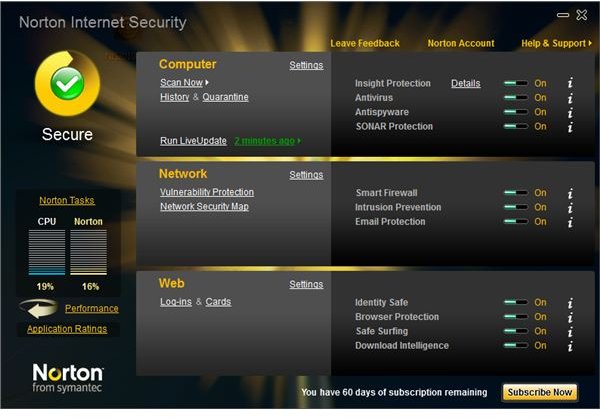
Task: Open Web Settings
Action: coord(306,284)
